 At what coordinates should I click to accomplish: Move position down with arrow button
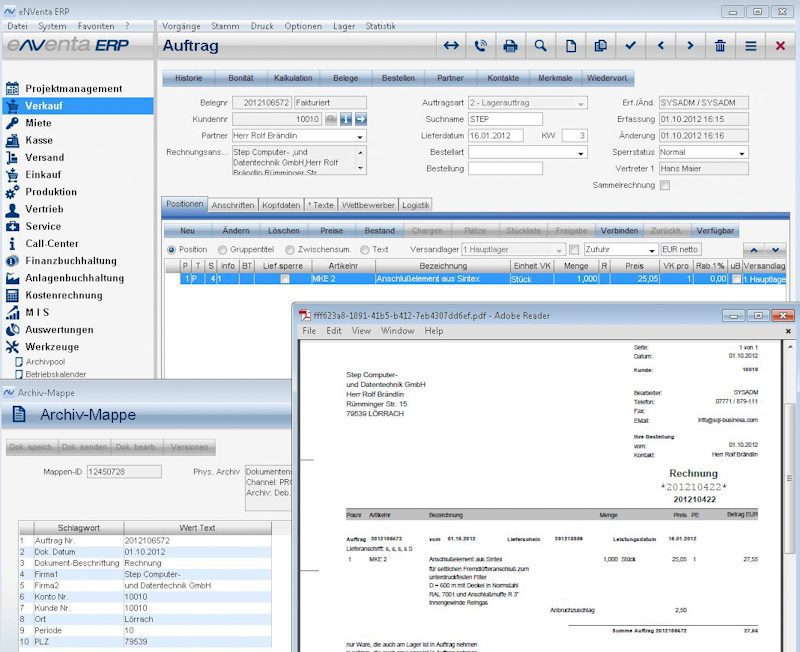point(776,250)
